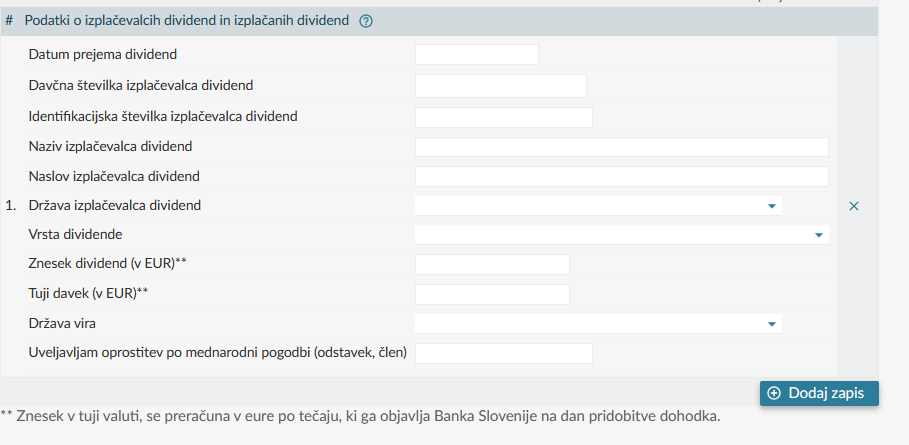The image size is (909, 445).
Task: Open the help question mark icon
Action: pyautogui.click(x=366, y=21)
